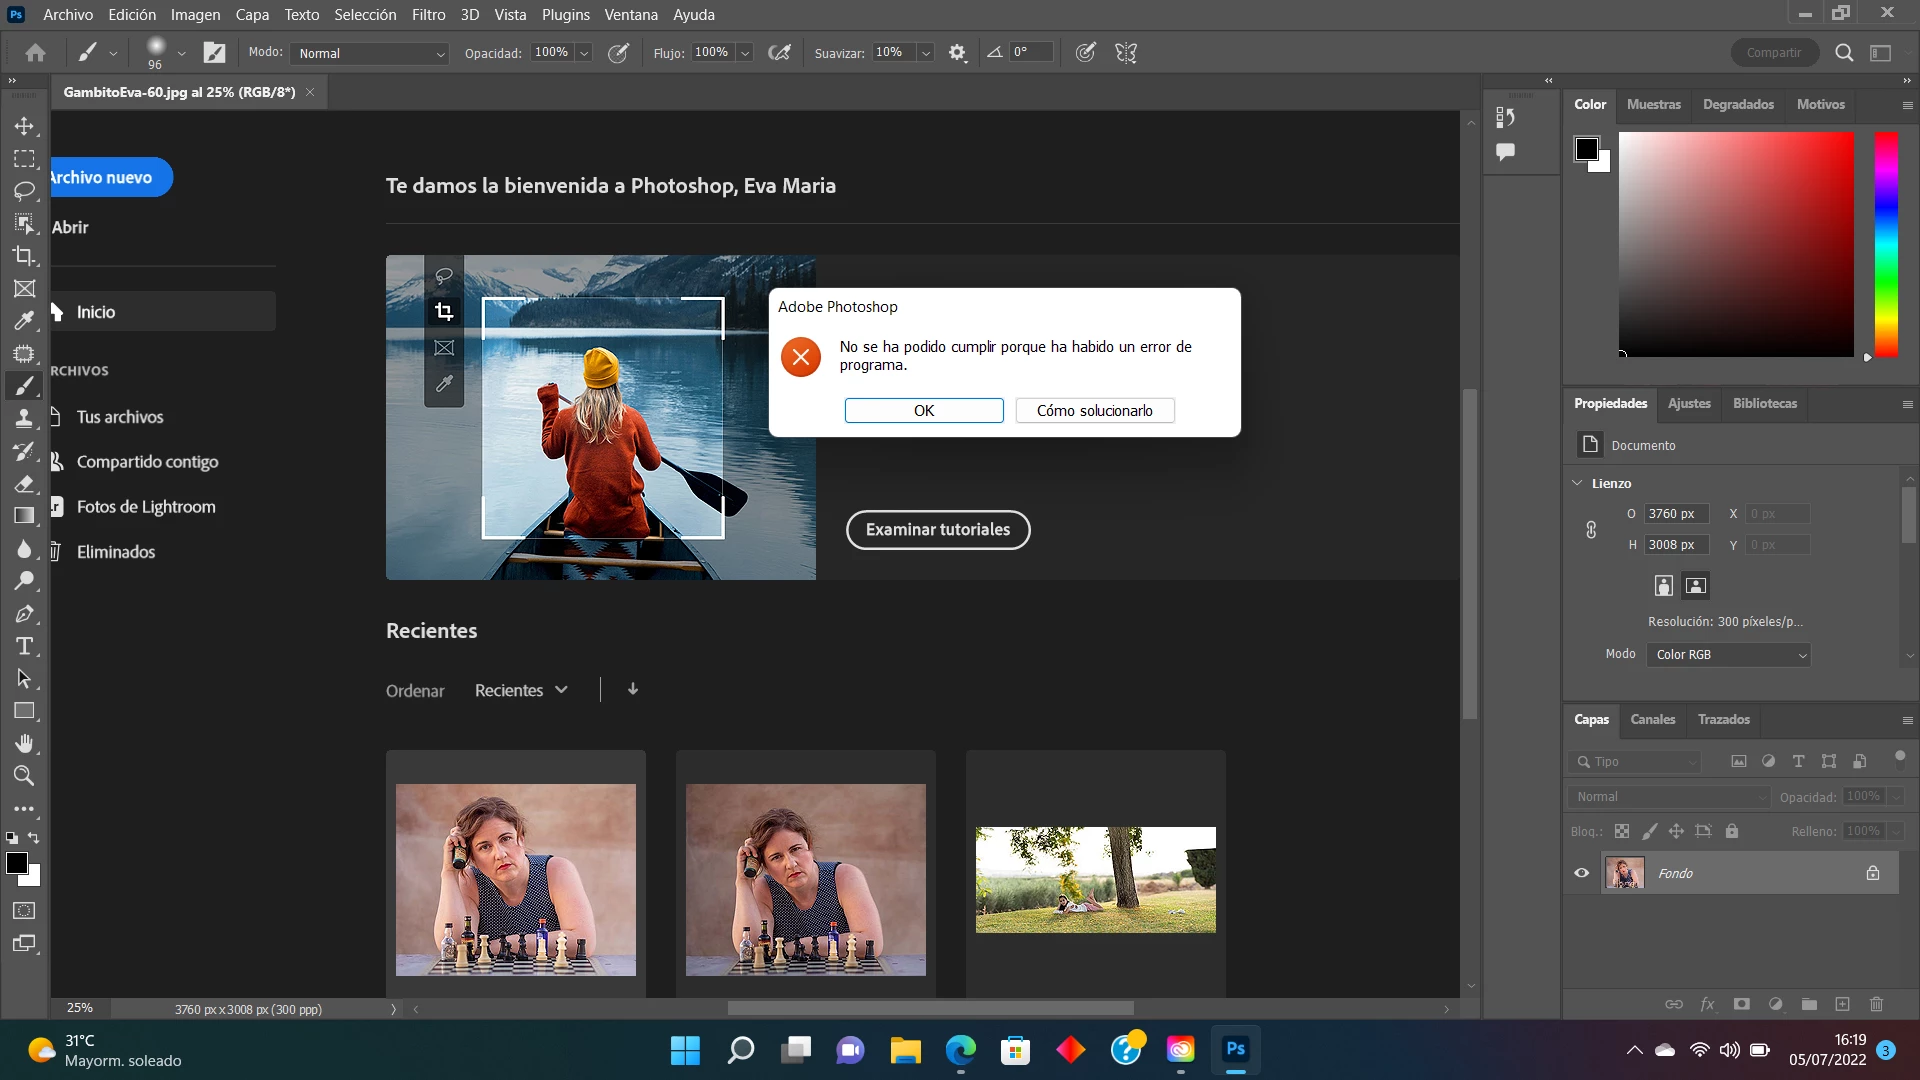
Task: Toggle the Quick Mask mode icon
Action: pyautogui.click(x=24, y=911)
